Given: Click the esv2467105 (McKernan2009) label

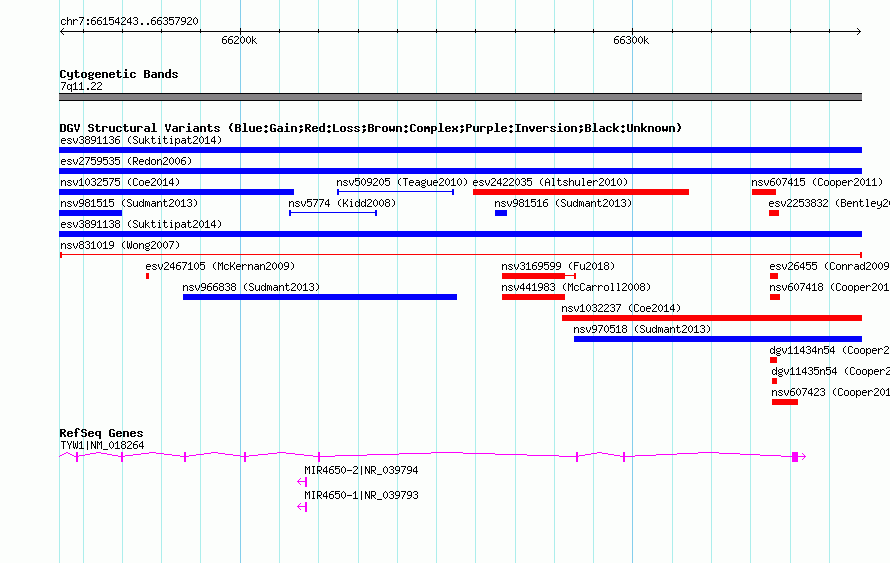Looking at the screenshot, I should 220,266.
